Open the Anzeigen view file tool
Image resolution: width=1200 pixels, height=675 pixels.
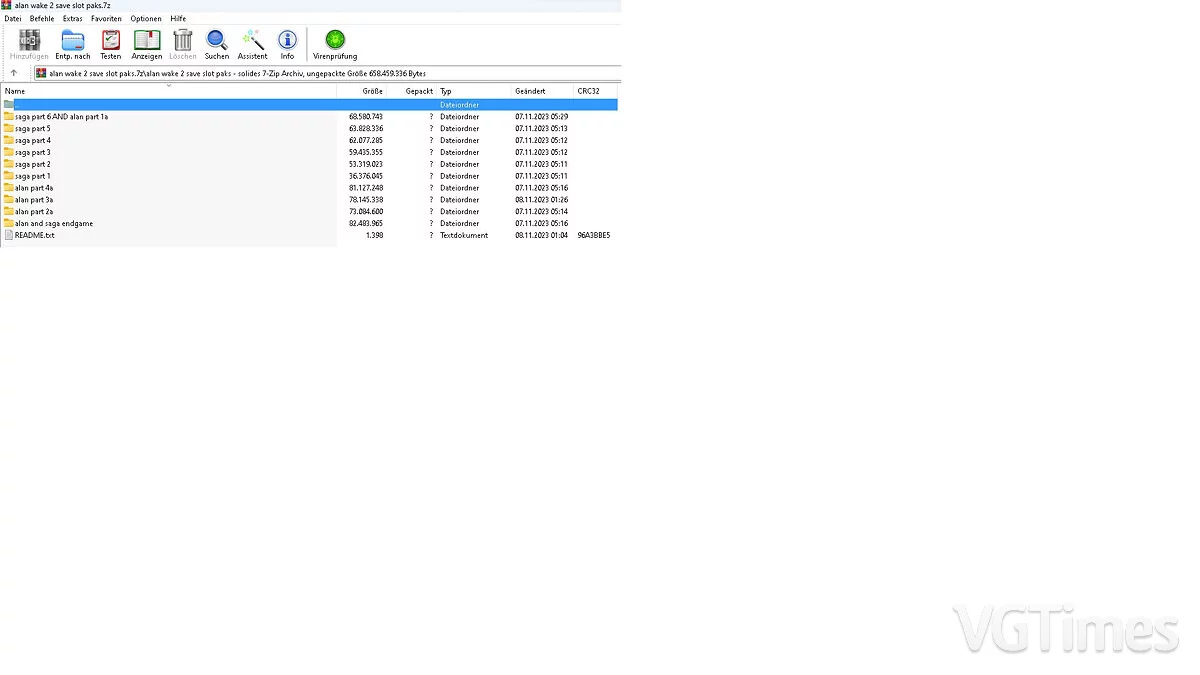click(147, 41)
